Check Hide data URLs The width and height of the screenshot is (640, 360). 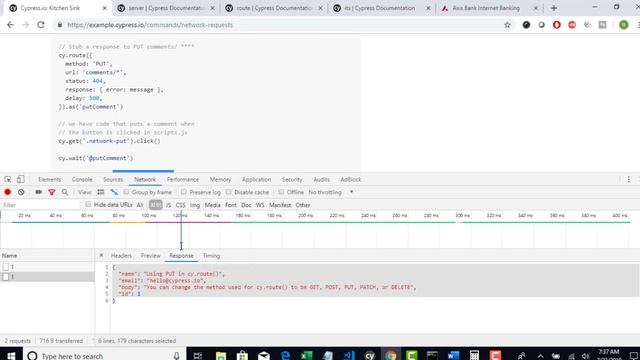coord(88,204)
